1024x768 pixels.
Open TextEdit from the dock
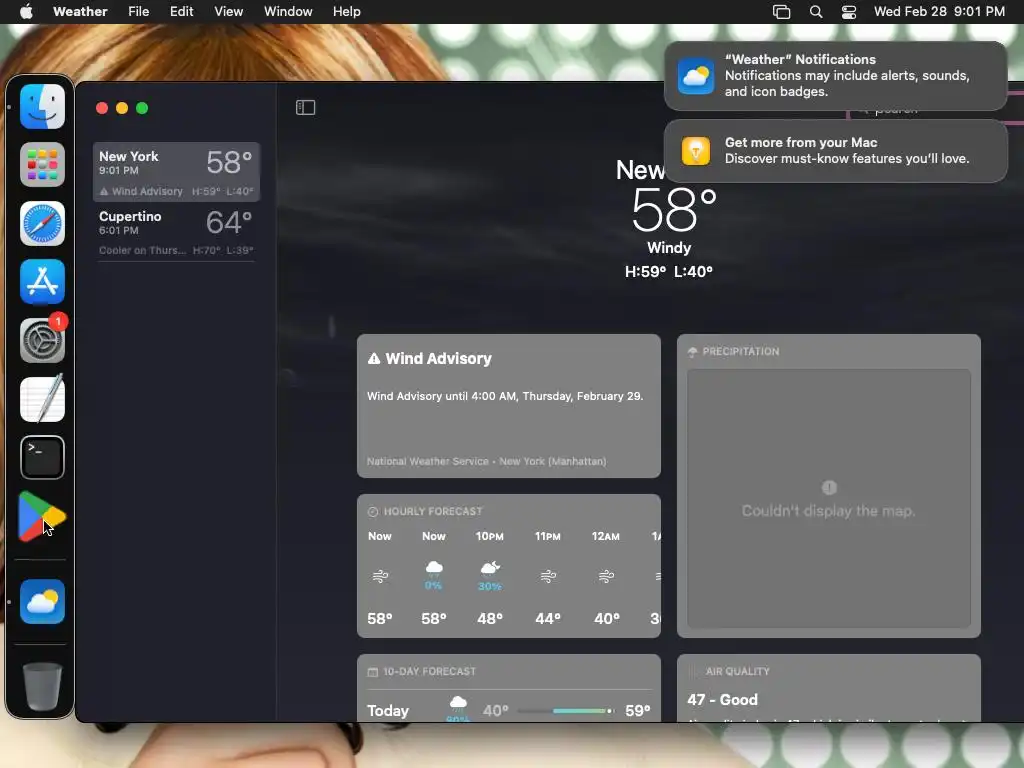click(42, 398)
